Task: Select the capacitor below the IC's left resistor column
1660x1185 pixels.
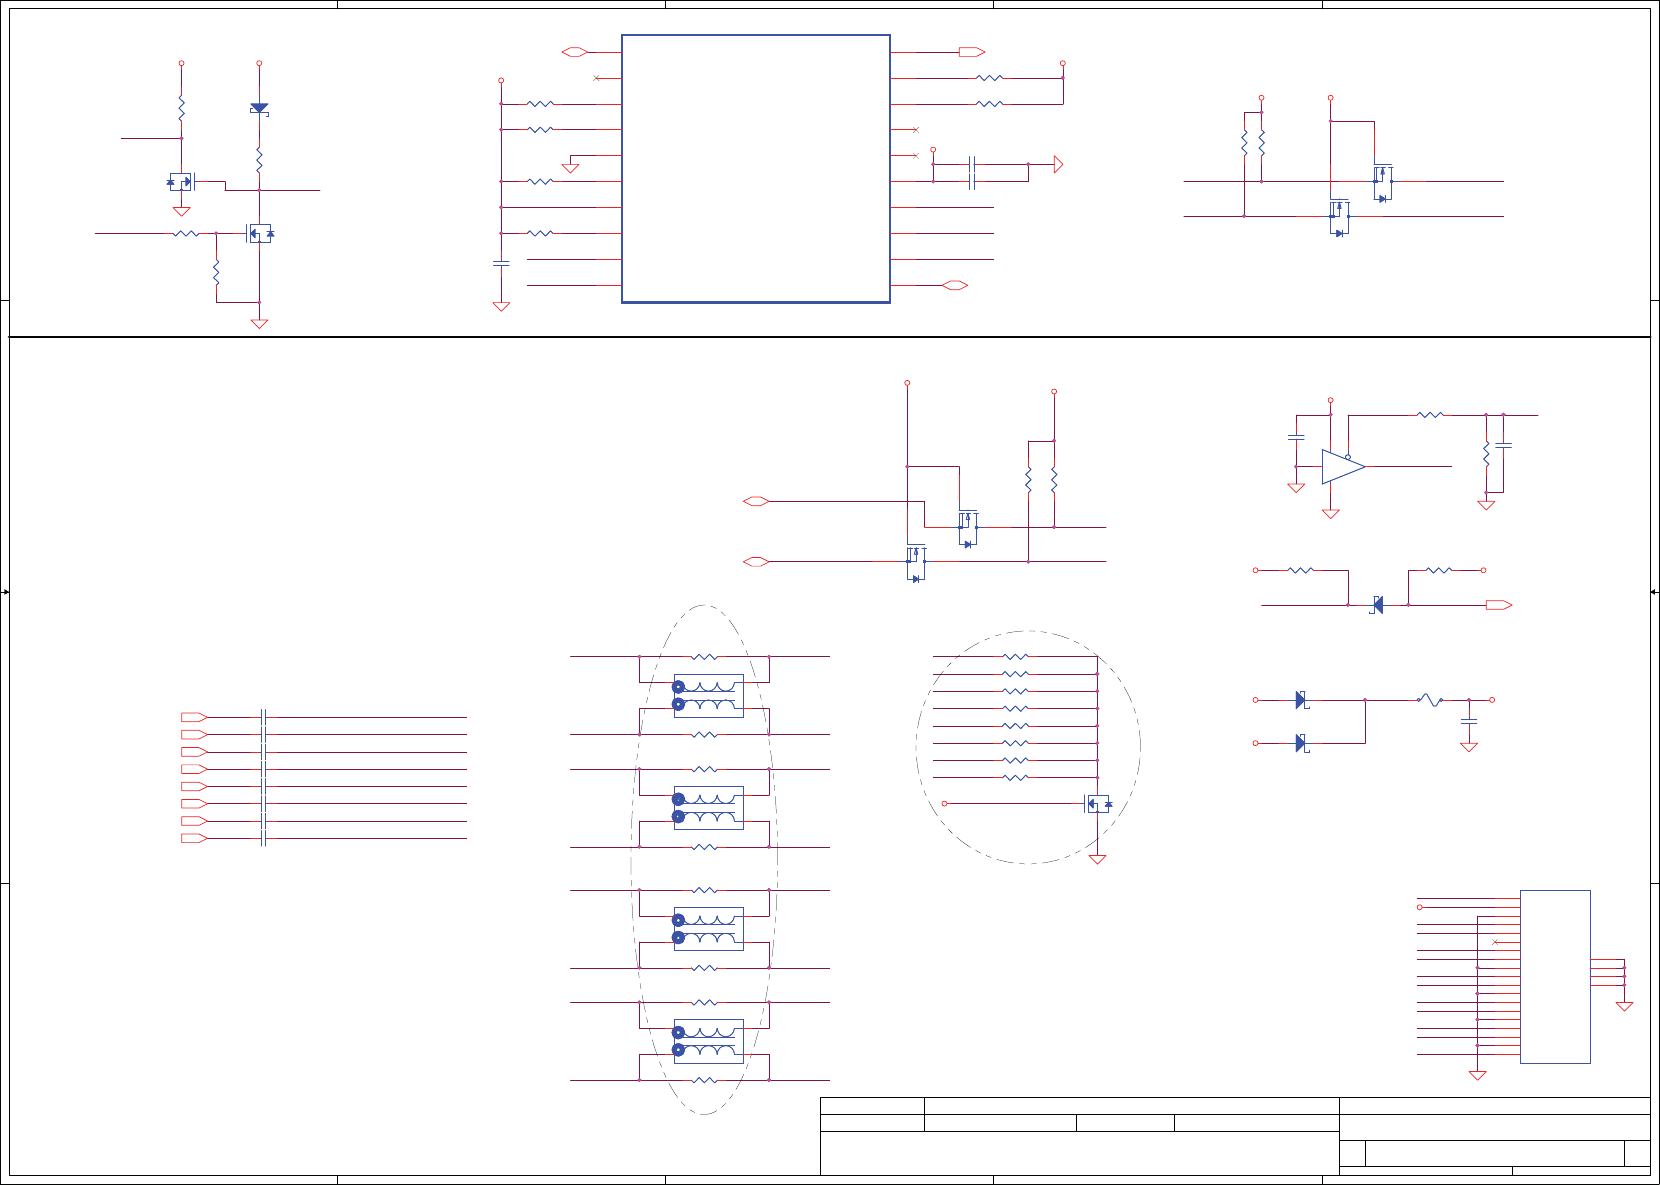Action: click(501, 263)
